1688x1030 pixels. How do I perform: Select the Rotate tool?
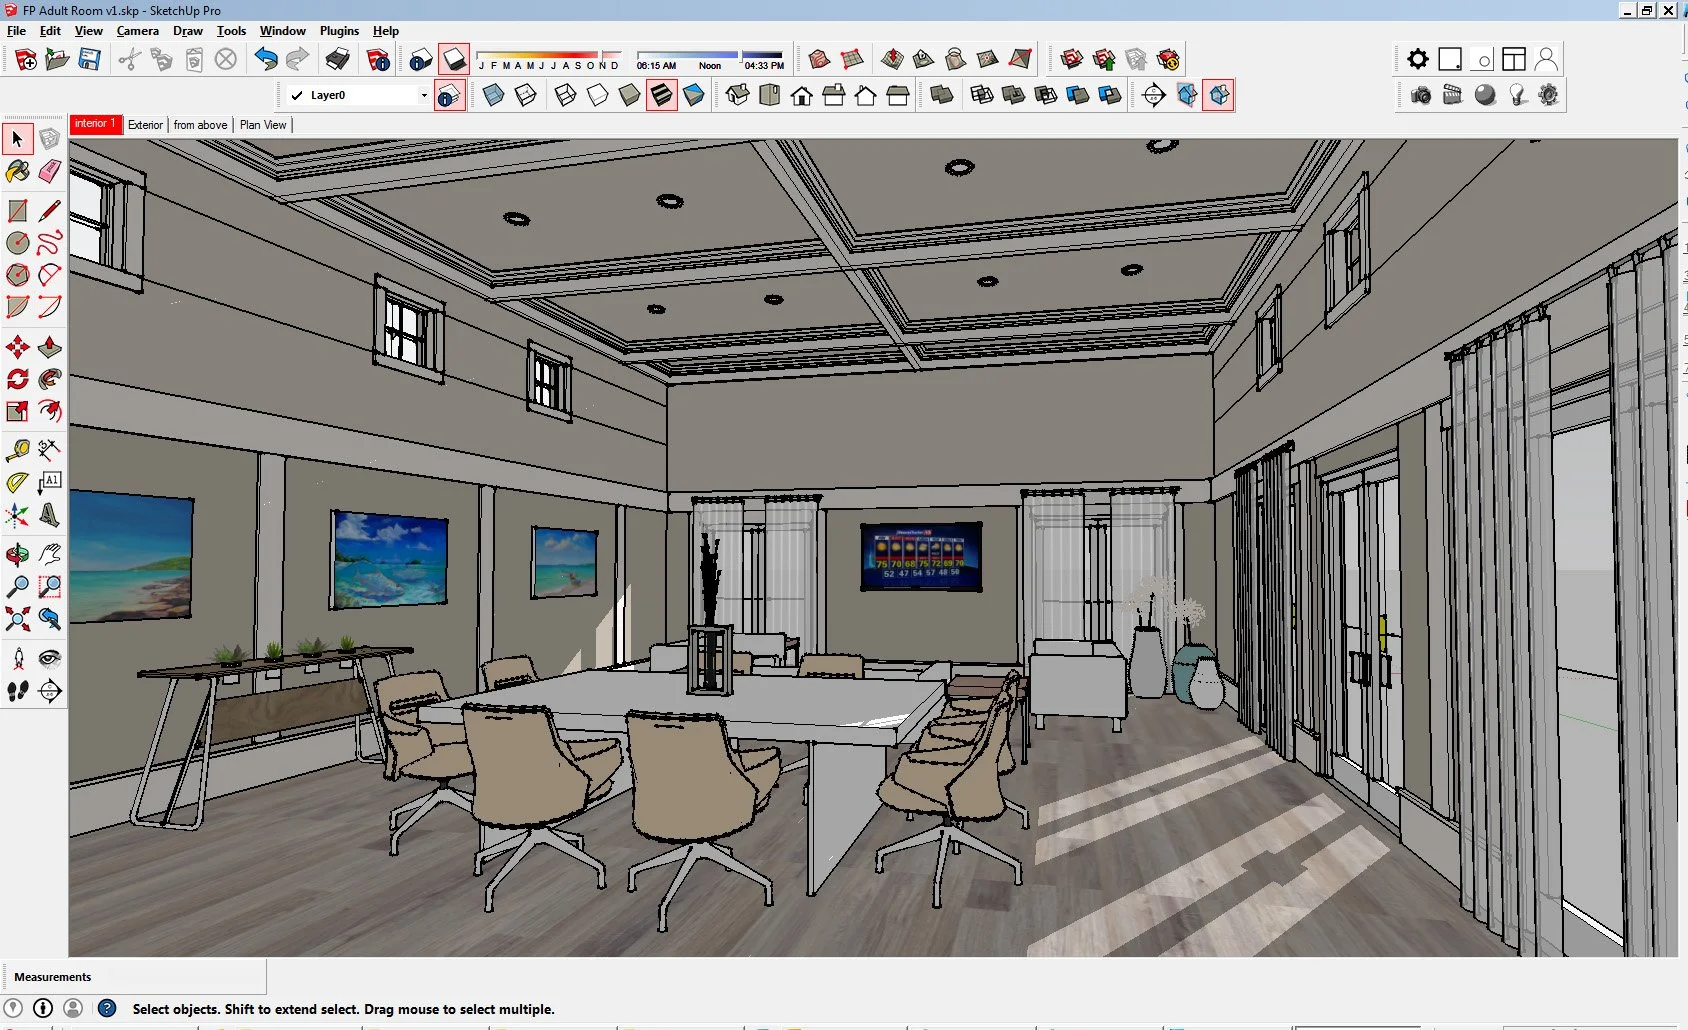pyautogui.click(x=17, y=380)
